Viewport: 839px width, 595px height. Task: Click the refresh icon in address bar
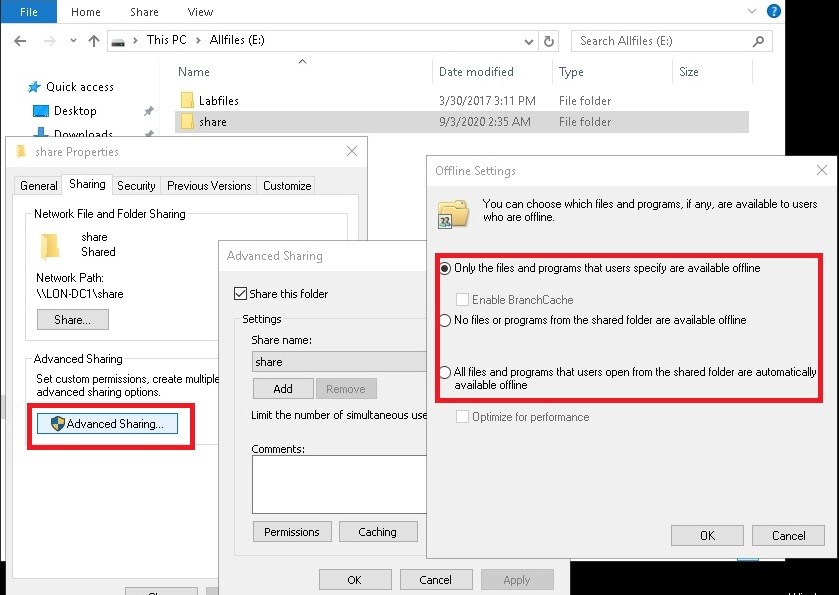point(549,41)
